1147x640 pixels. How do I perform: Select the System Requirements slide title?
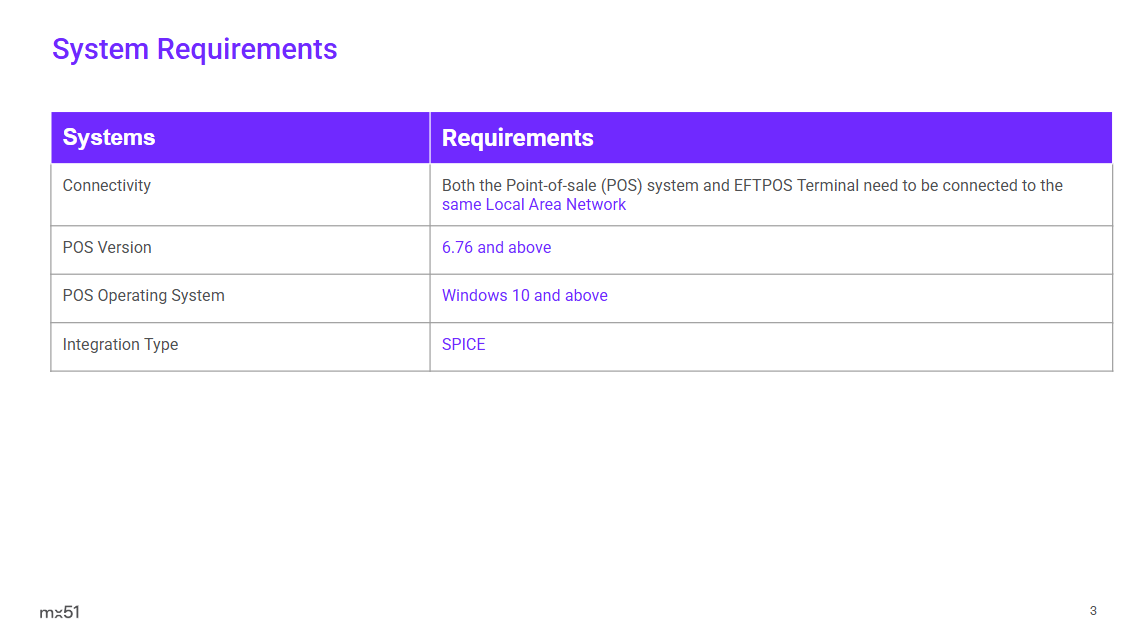(x=194, y=49)
